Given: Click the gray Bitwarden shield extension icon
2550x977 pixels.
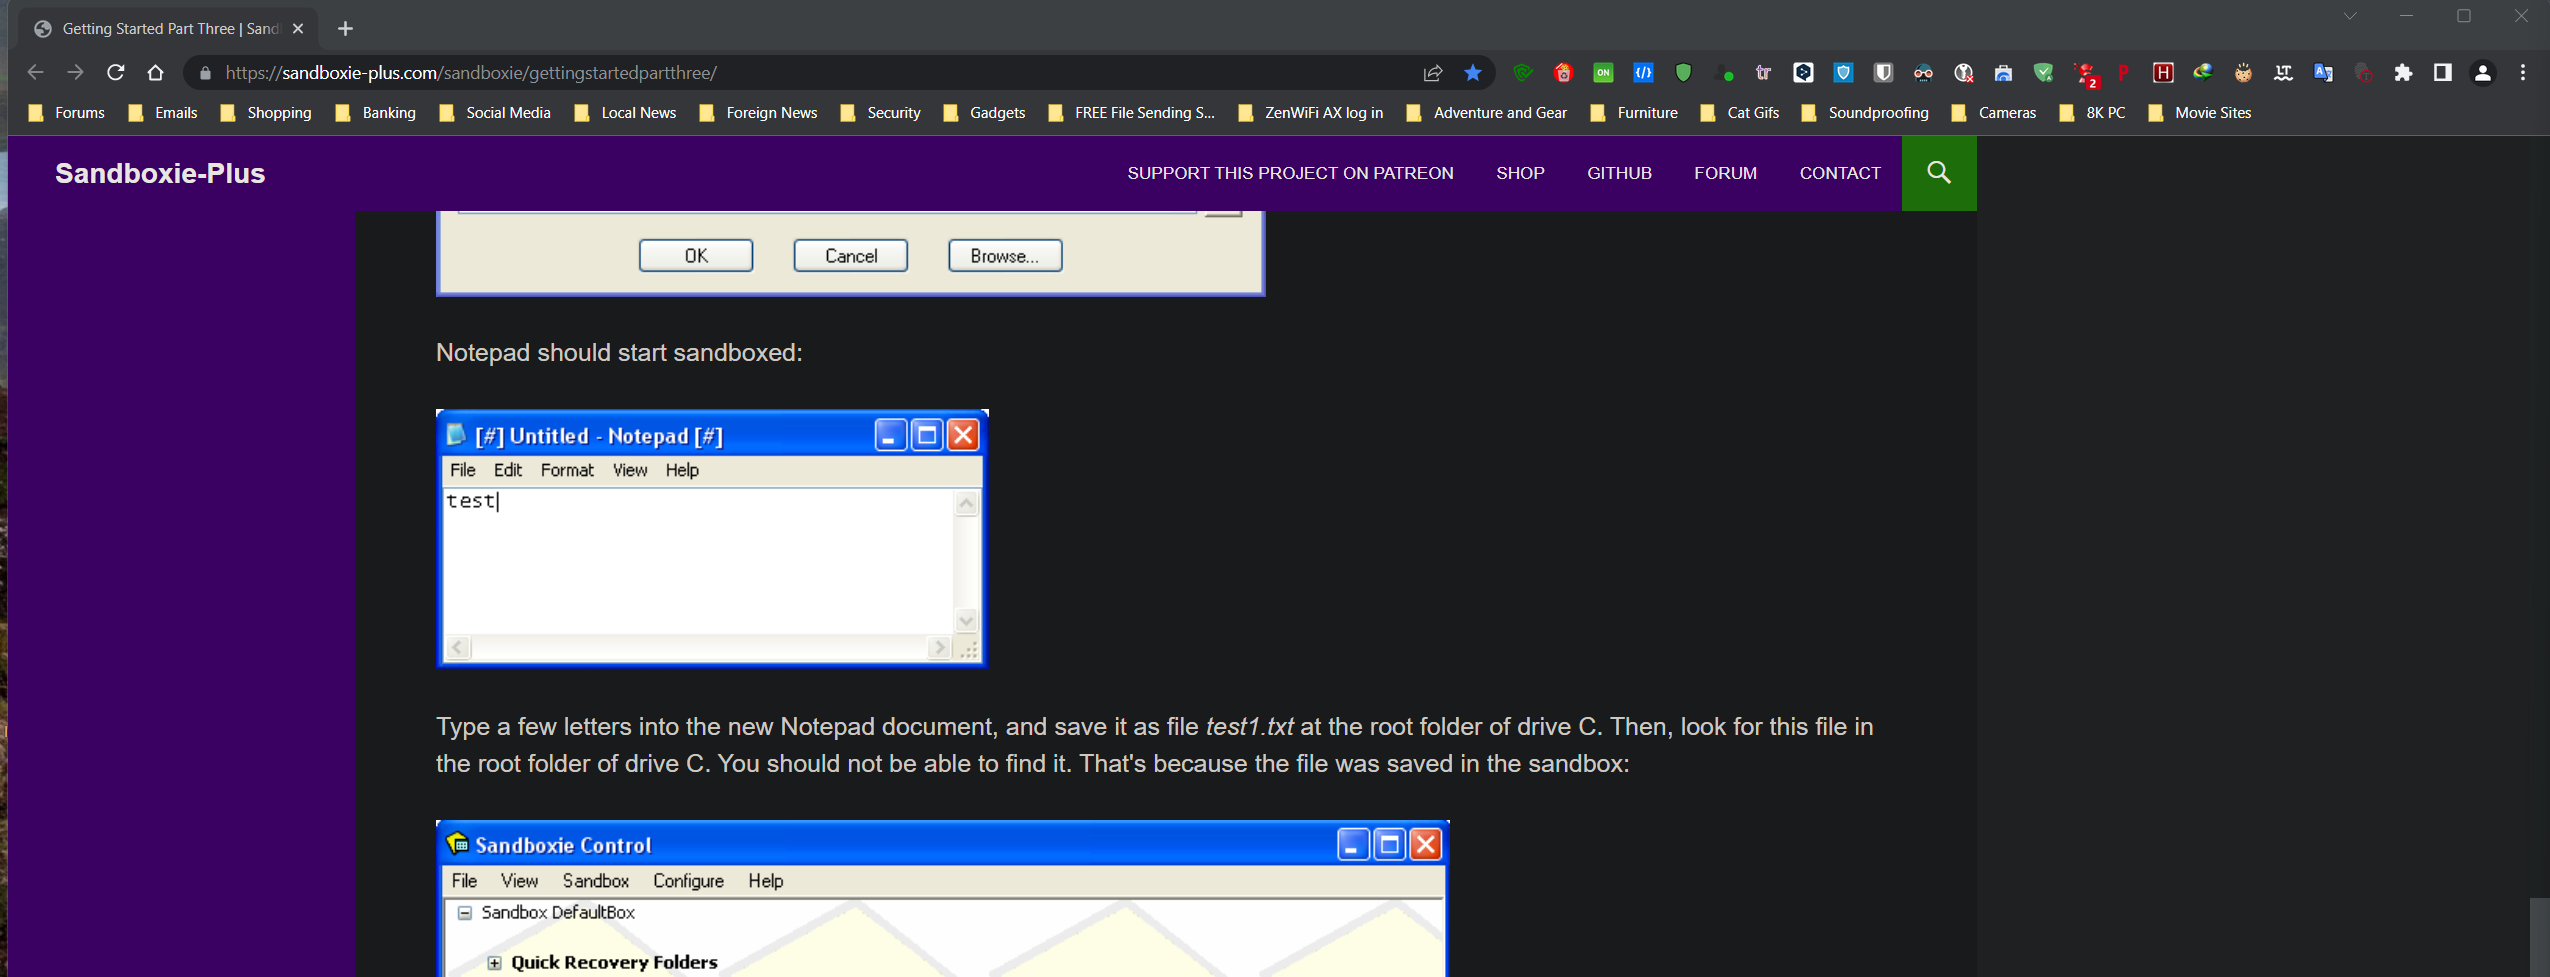Looking at the screenshot, I should pyautogui.click(x=1883, y=73).
